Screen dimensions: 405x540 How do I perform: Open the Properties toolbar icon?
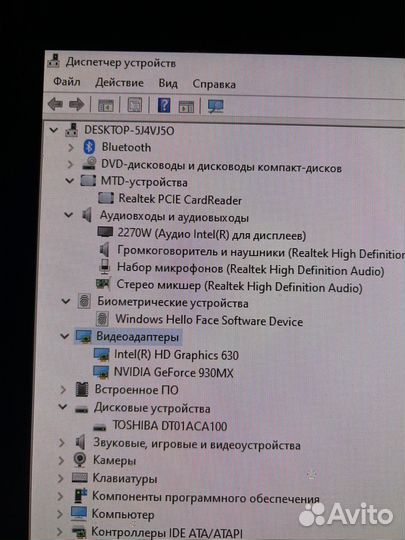pos(135,105)
